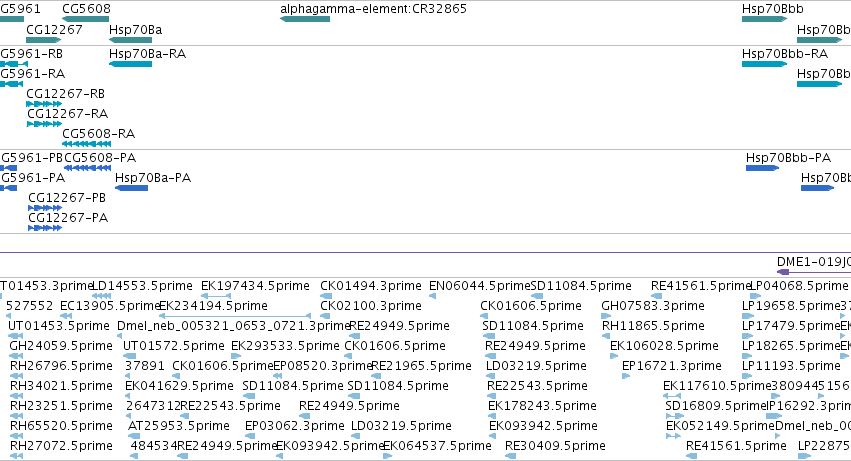Click the EK197434.5prime EST label
Viewport: 851px width, 461px height.
coord(255,286)
